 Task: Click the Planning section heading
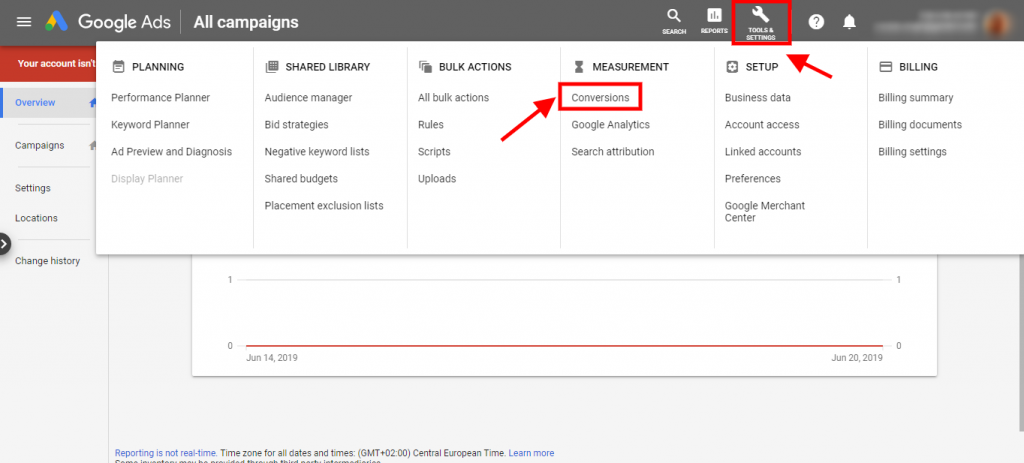(148, 67)
